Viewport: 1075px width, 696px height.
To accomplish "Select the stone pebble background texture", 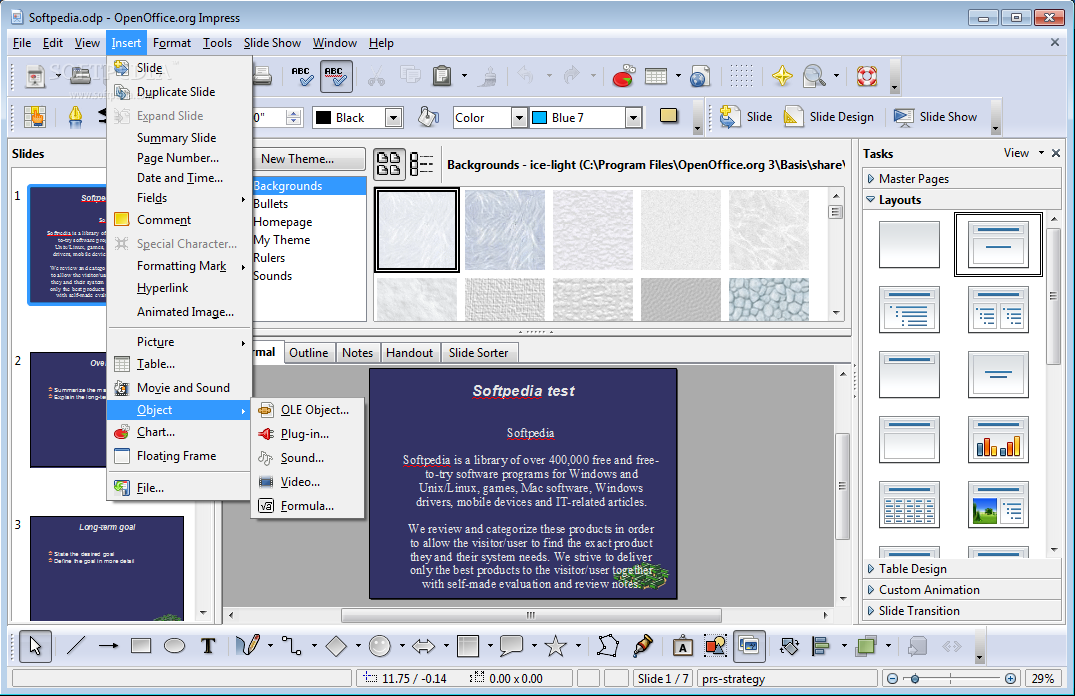I will 769,300.
